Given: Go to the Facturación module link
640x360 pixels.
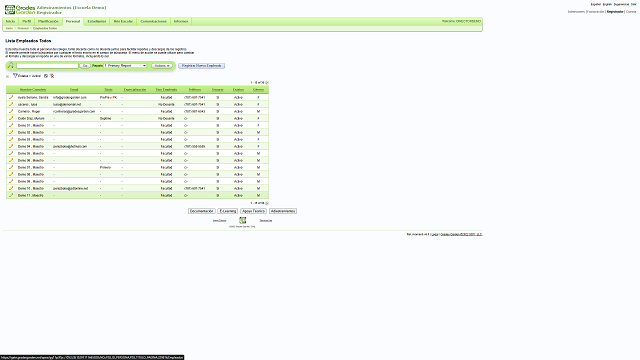Looking at the screenshot, I should click(596, 12).
